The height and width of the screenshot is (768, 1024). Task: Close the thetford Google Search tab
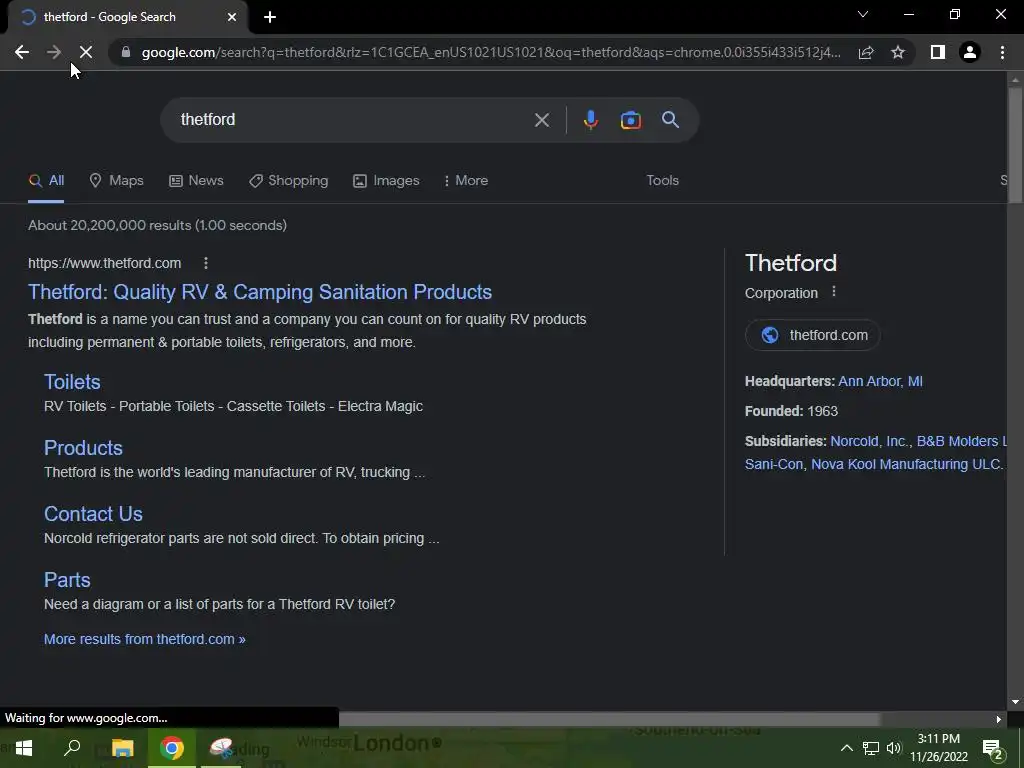(x=232, y=17)
